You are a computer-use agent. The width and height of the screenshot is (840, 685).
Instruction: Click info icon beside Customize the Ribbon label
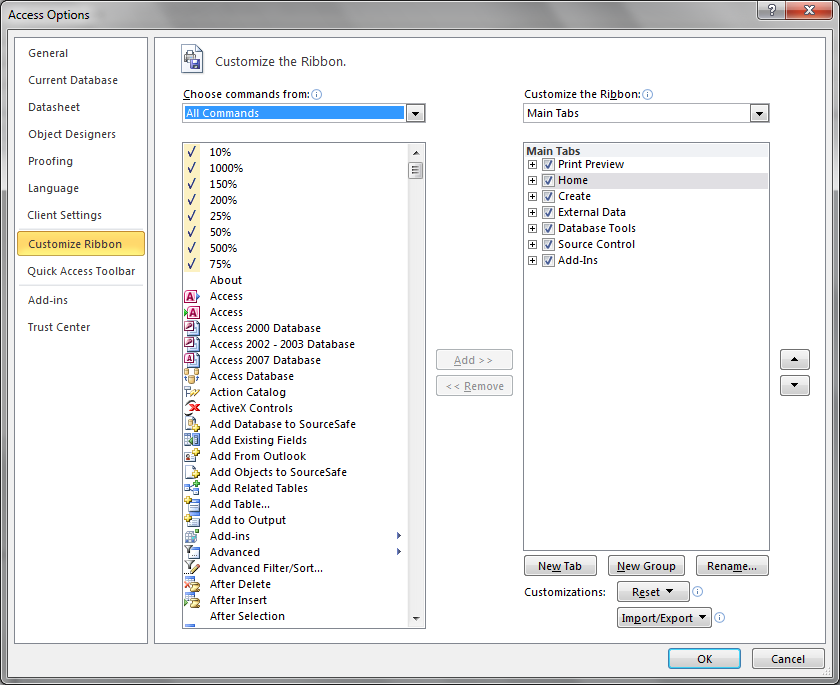pos(647,94)
